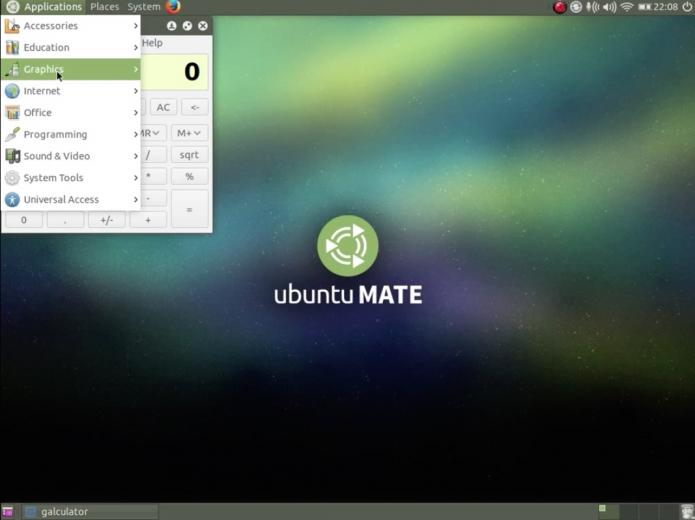Open the Education submenu
The height and width of the screenshot is (520, 695).
71,47
